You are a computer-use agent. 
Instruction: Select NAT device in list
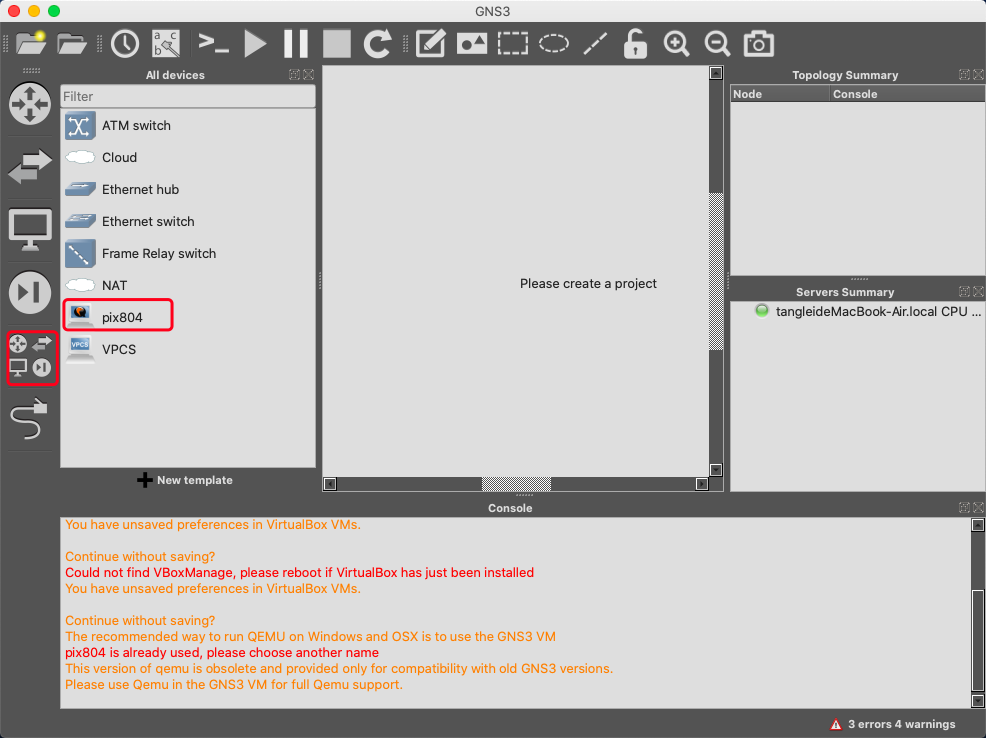(187, 285)
